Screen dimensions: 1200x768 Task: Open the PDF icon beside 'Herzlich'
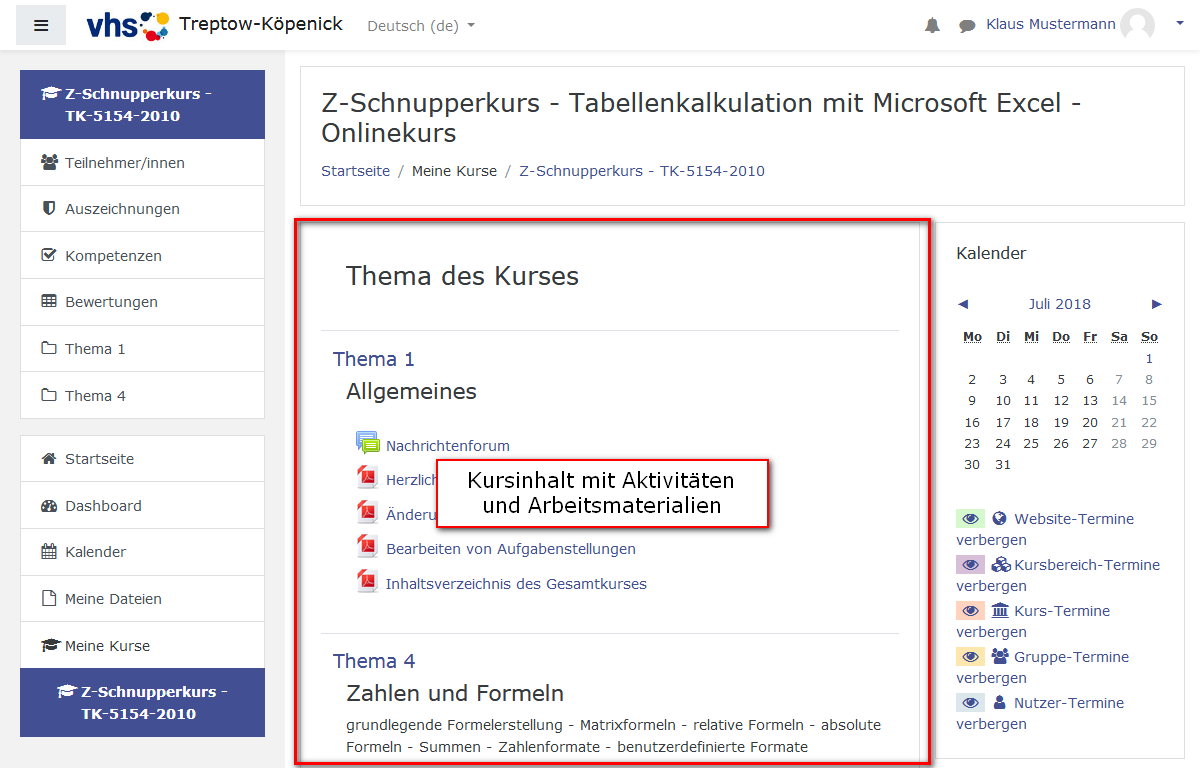368,477
